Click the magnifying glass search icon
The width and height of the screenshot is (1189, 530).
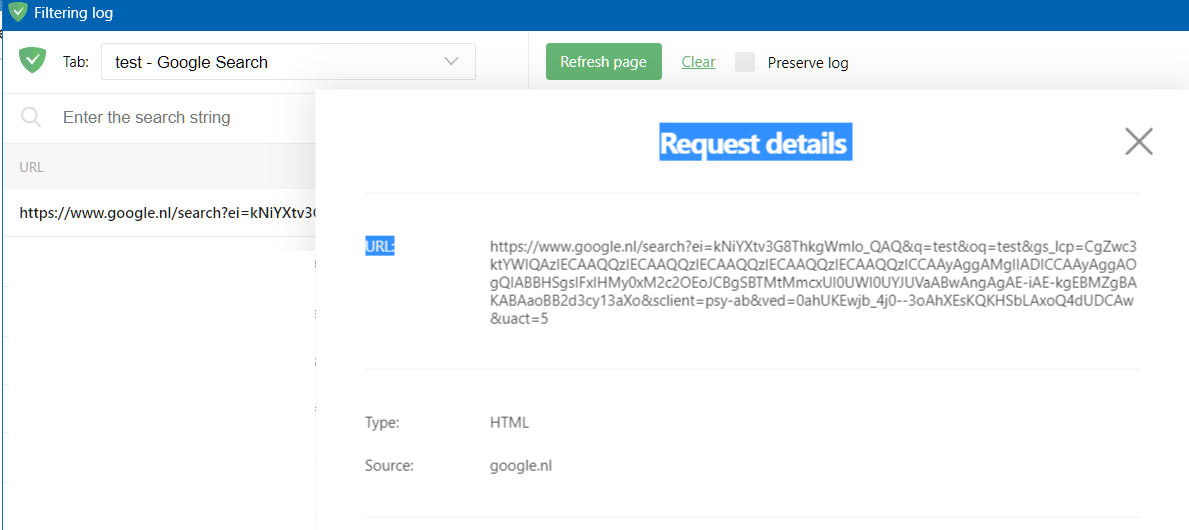(x=31, y=118)
